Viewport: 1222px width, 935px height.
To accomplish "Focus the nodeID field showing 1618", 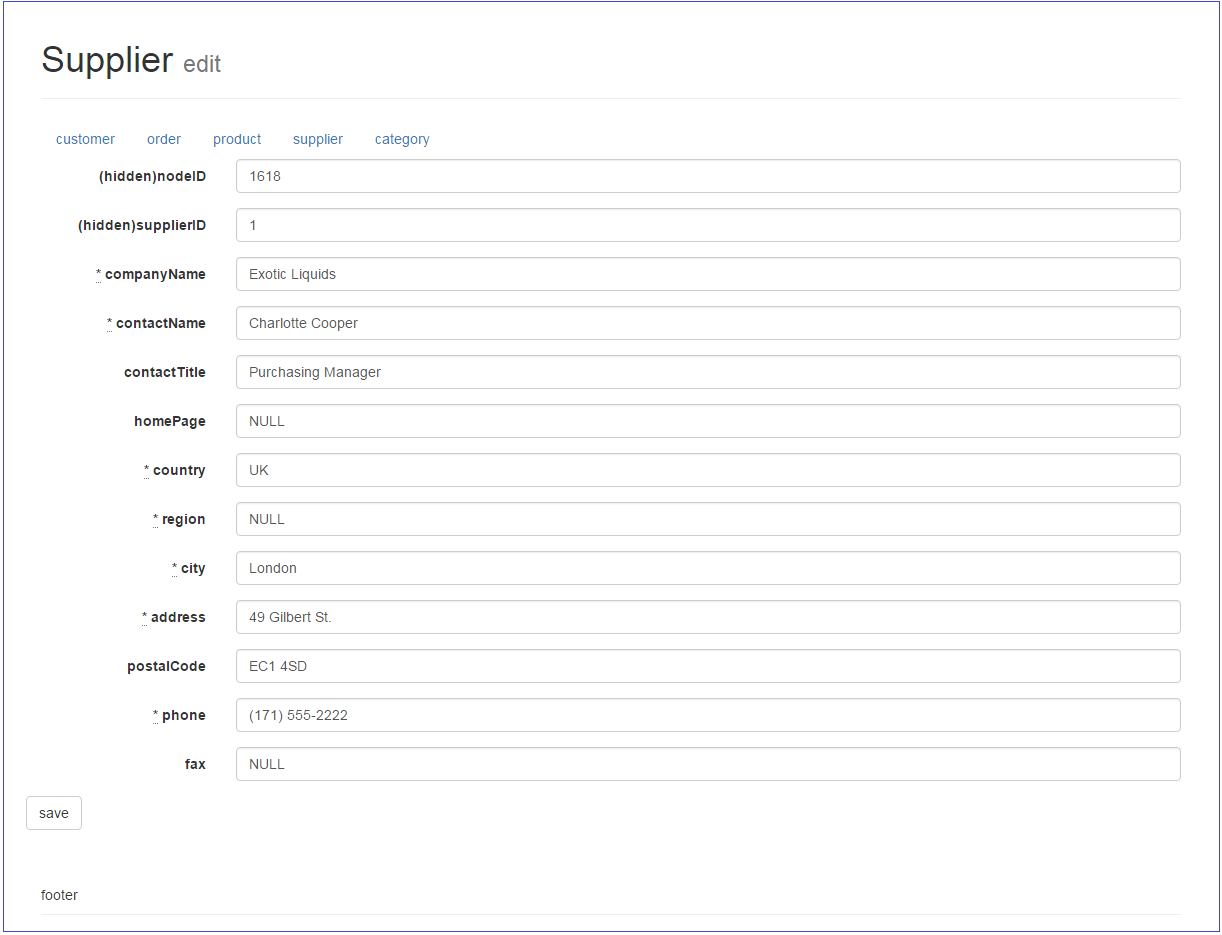I will coord(708,176).
